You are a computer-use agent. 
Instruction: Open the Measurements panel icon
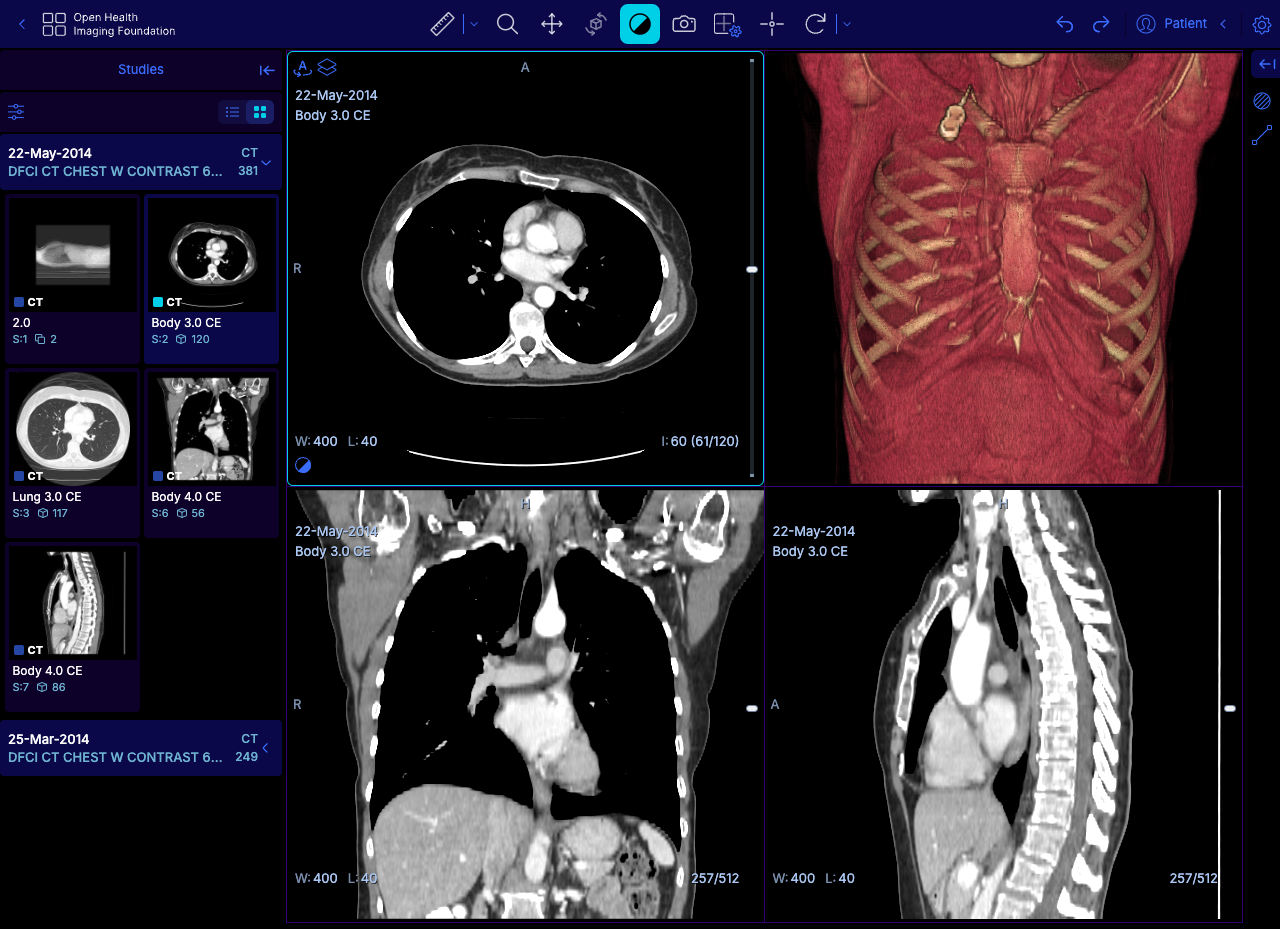tap(1262, 136)
